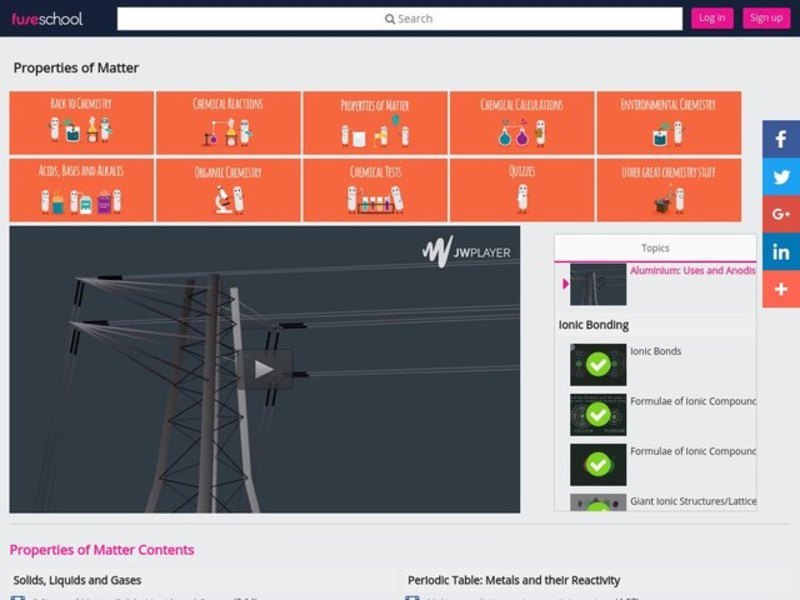This screenshot has width=800, height=600.
Task: Open the Quizzes tile
Action: coord(522,189)
